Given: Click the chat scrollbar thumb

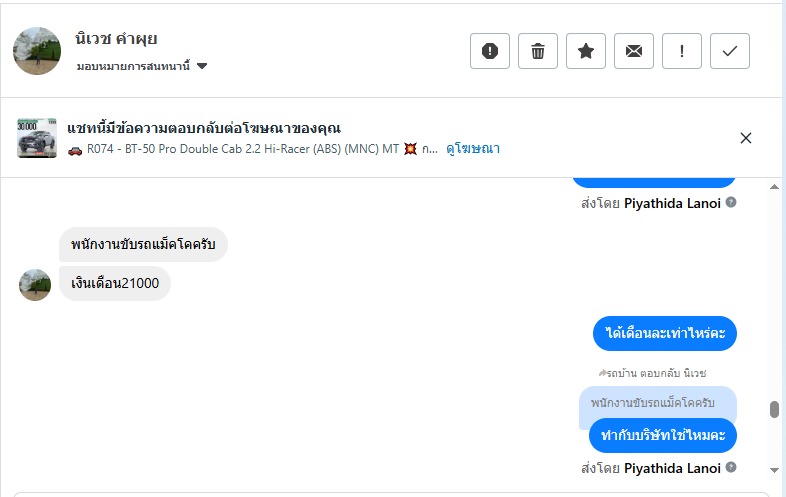Looking at the screenshot, I should point(773,409).
